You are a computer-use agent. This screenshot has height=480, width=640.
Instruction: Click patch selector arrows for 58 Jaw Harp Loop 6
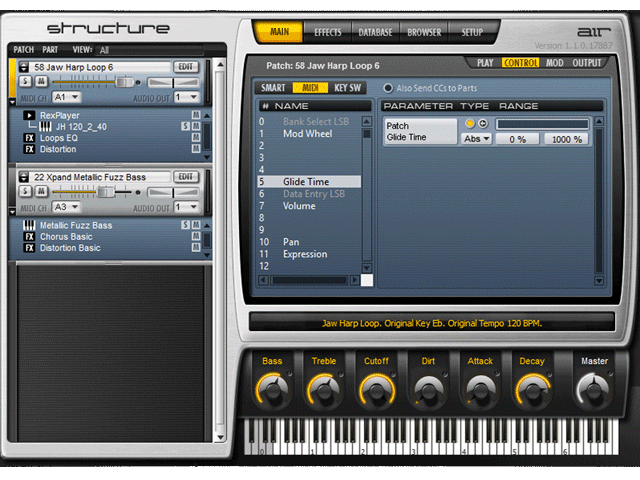tap(24, 67)
